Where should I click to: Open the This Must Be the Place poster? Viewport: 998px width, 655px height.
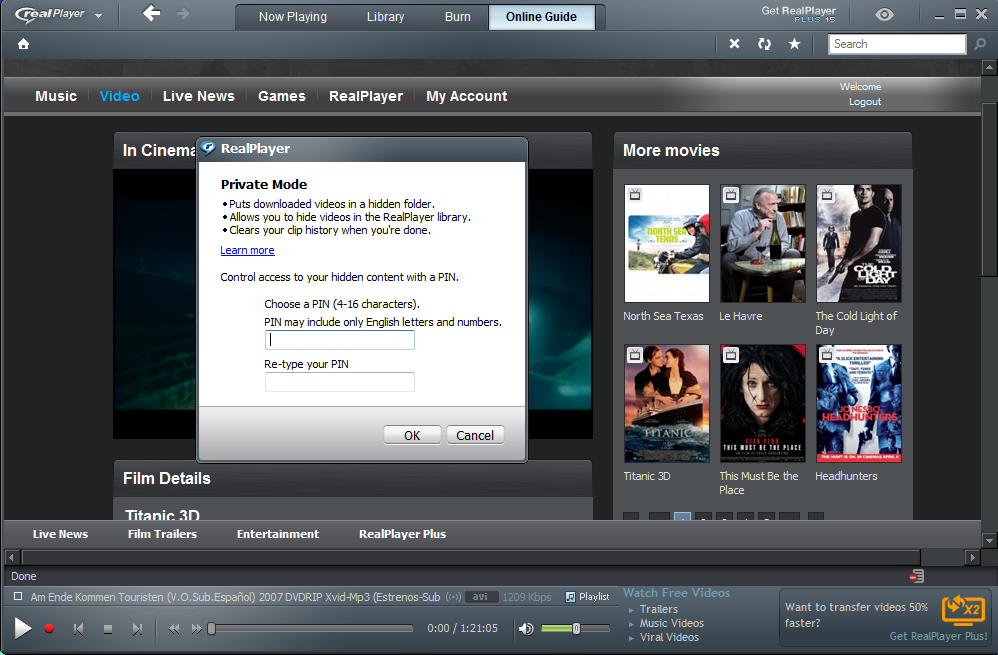pyautogui.click(x=763, y=404)
